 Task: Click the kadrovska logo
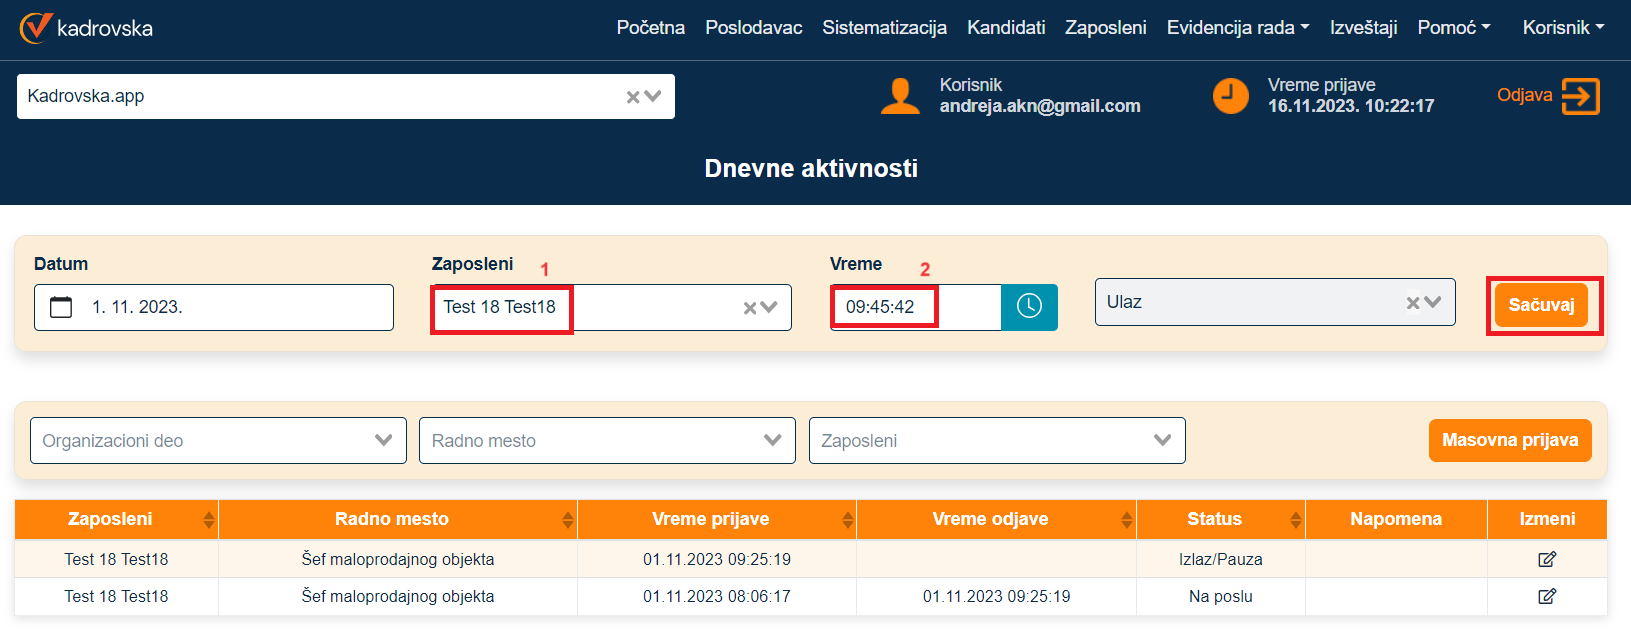click(86, 28)
